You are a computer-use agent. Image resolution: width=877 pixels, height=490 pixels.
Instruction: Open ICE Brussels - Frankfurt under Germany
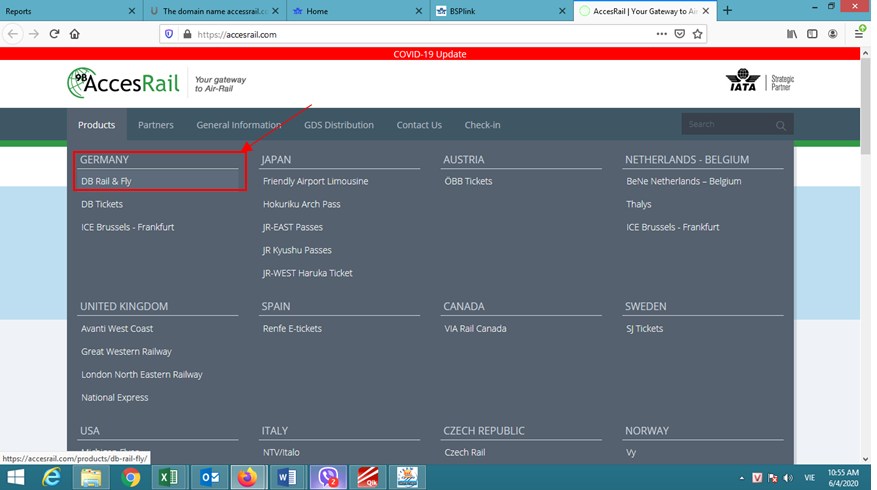(128, 227)
